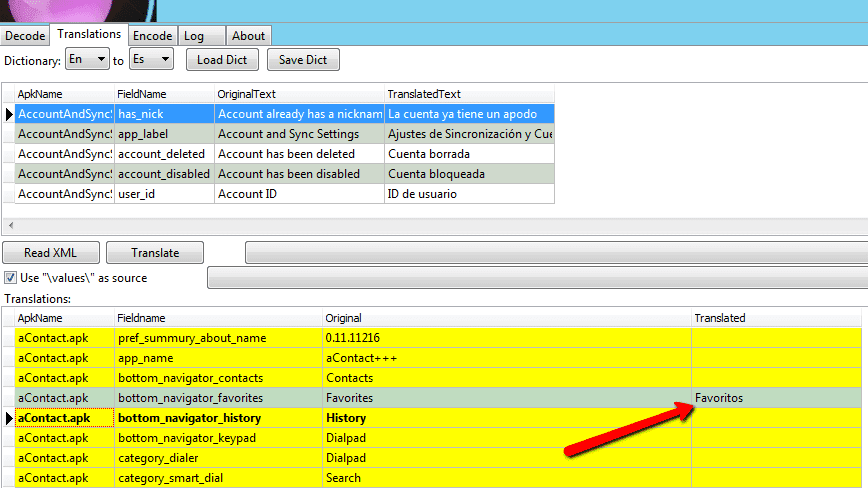Image resolution: width=868 pixels, height=488 pixels.
Task: Click the Read XML button
Action: (50, 253)
